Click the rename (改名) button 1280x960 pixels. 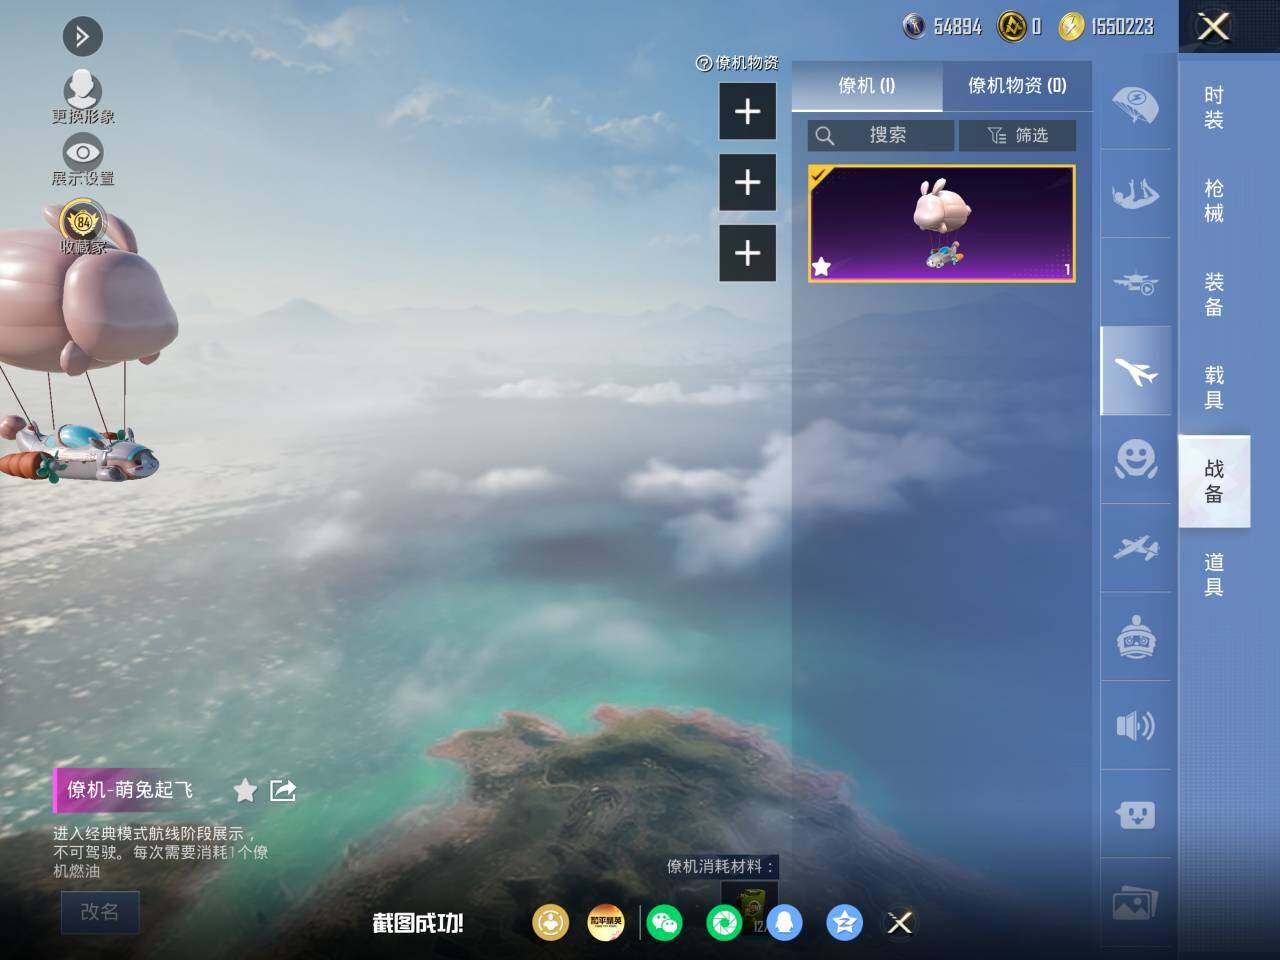[x=100, y=912]
